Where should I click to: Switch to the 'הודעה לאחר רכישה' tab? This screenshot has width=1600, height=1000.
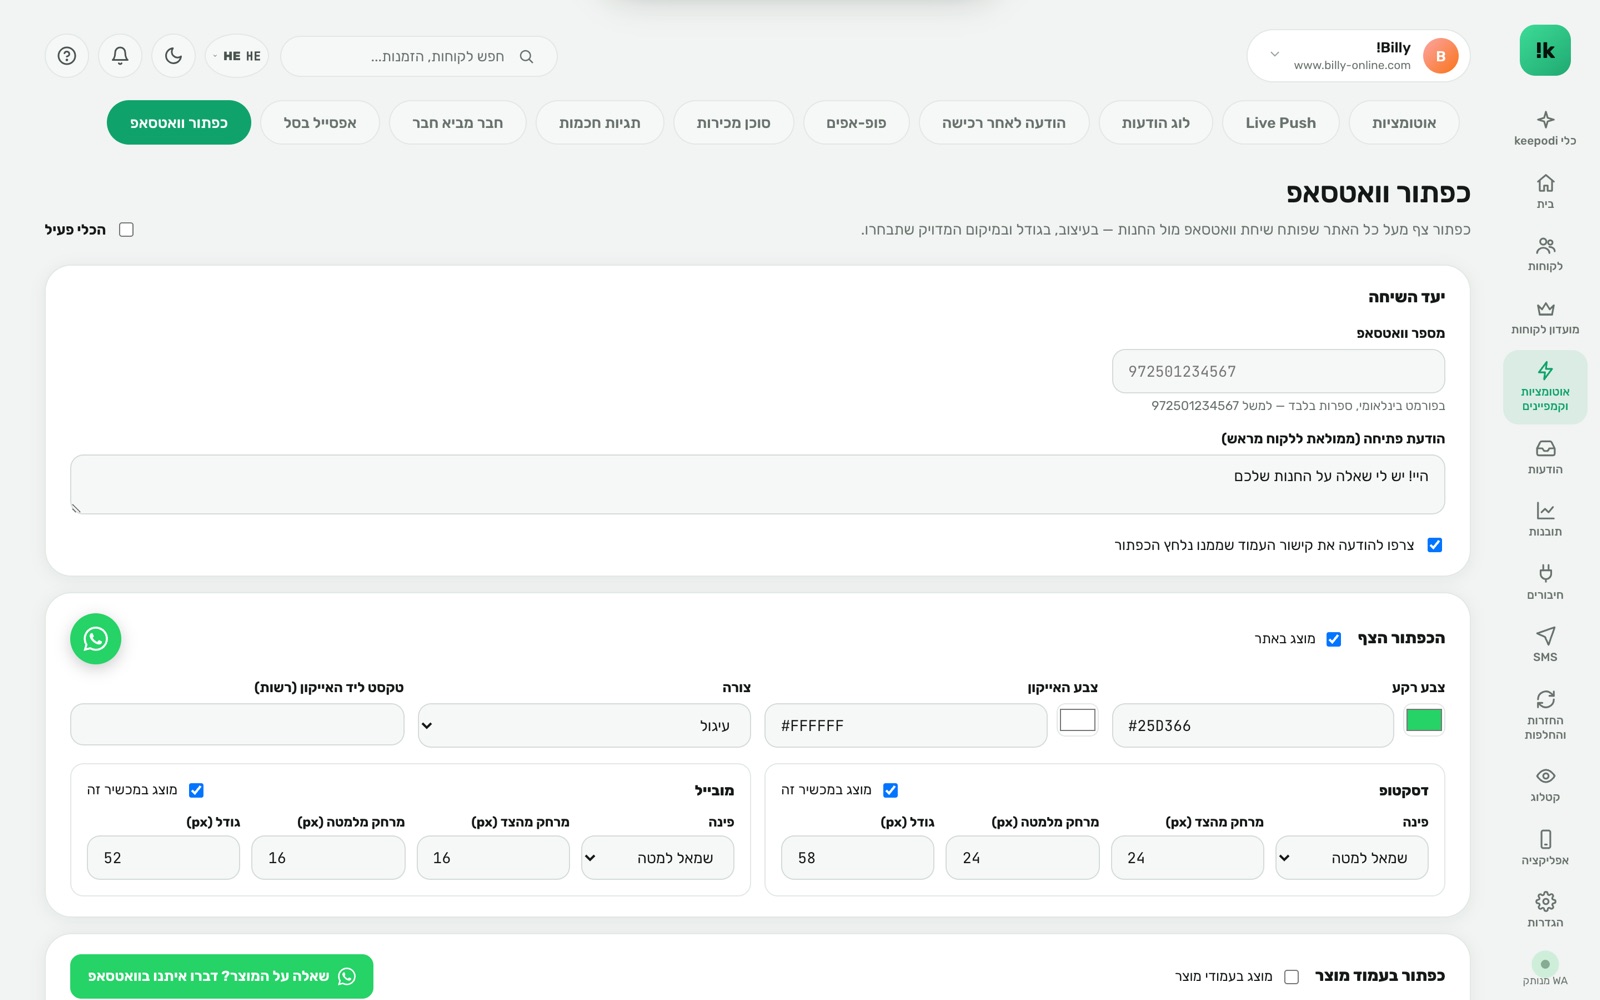pos(1004,123)
